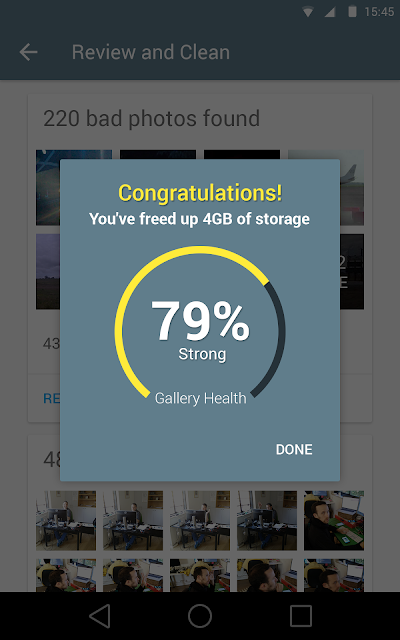Viewport: 400px width, 640px height.
Task: Open the top-row man at green desk photo
Action: click(x=334, y=520)
